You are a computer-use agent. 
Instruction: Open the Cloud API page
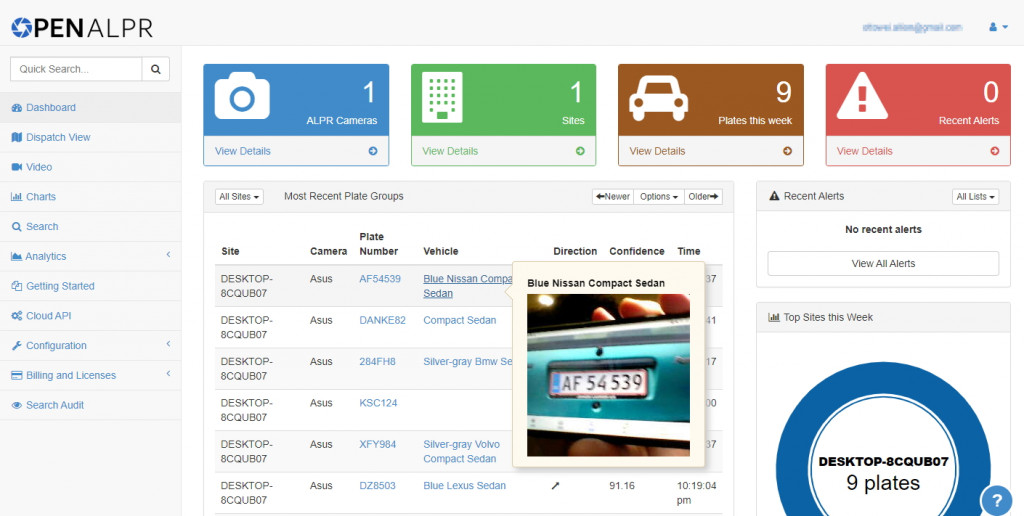(x=90, y=316)
